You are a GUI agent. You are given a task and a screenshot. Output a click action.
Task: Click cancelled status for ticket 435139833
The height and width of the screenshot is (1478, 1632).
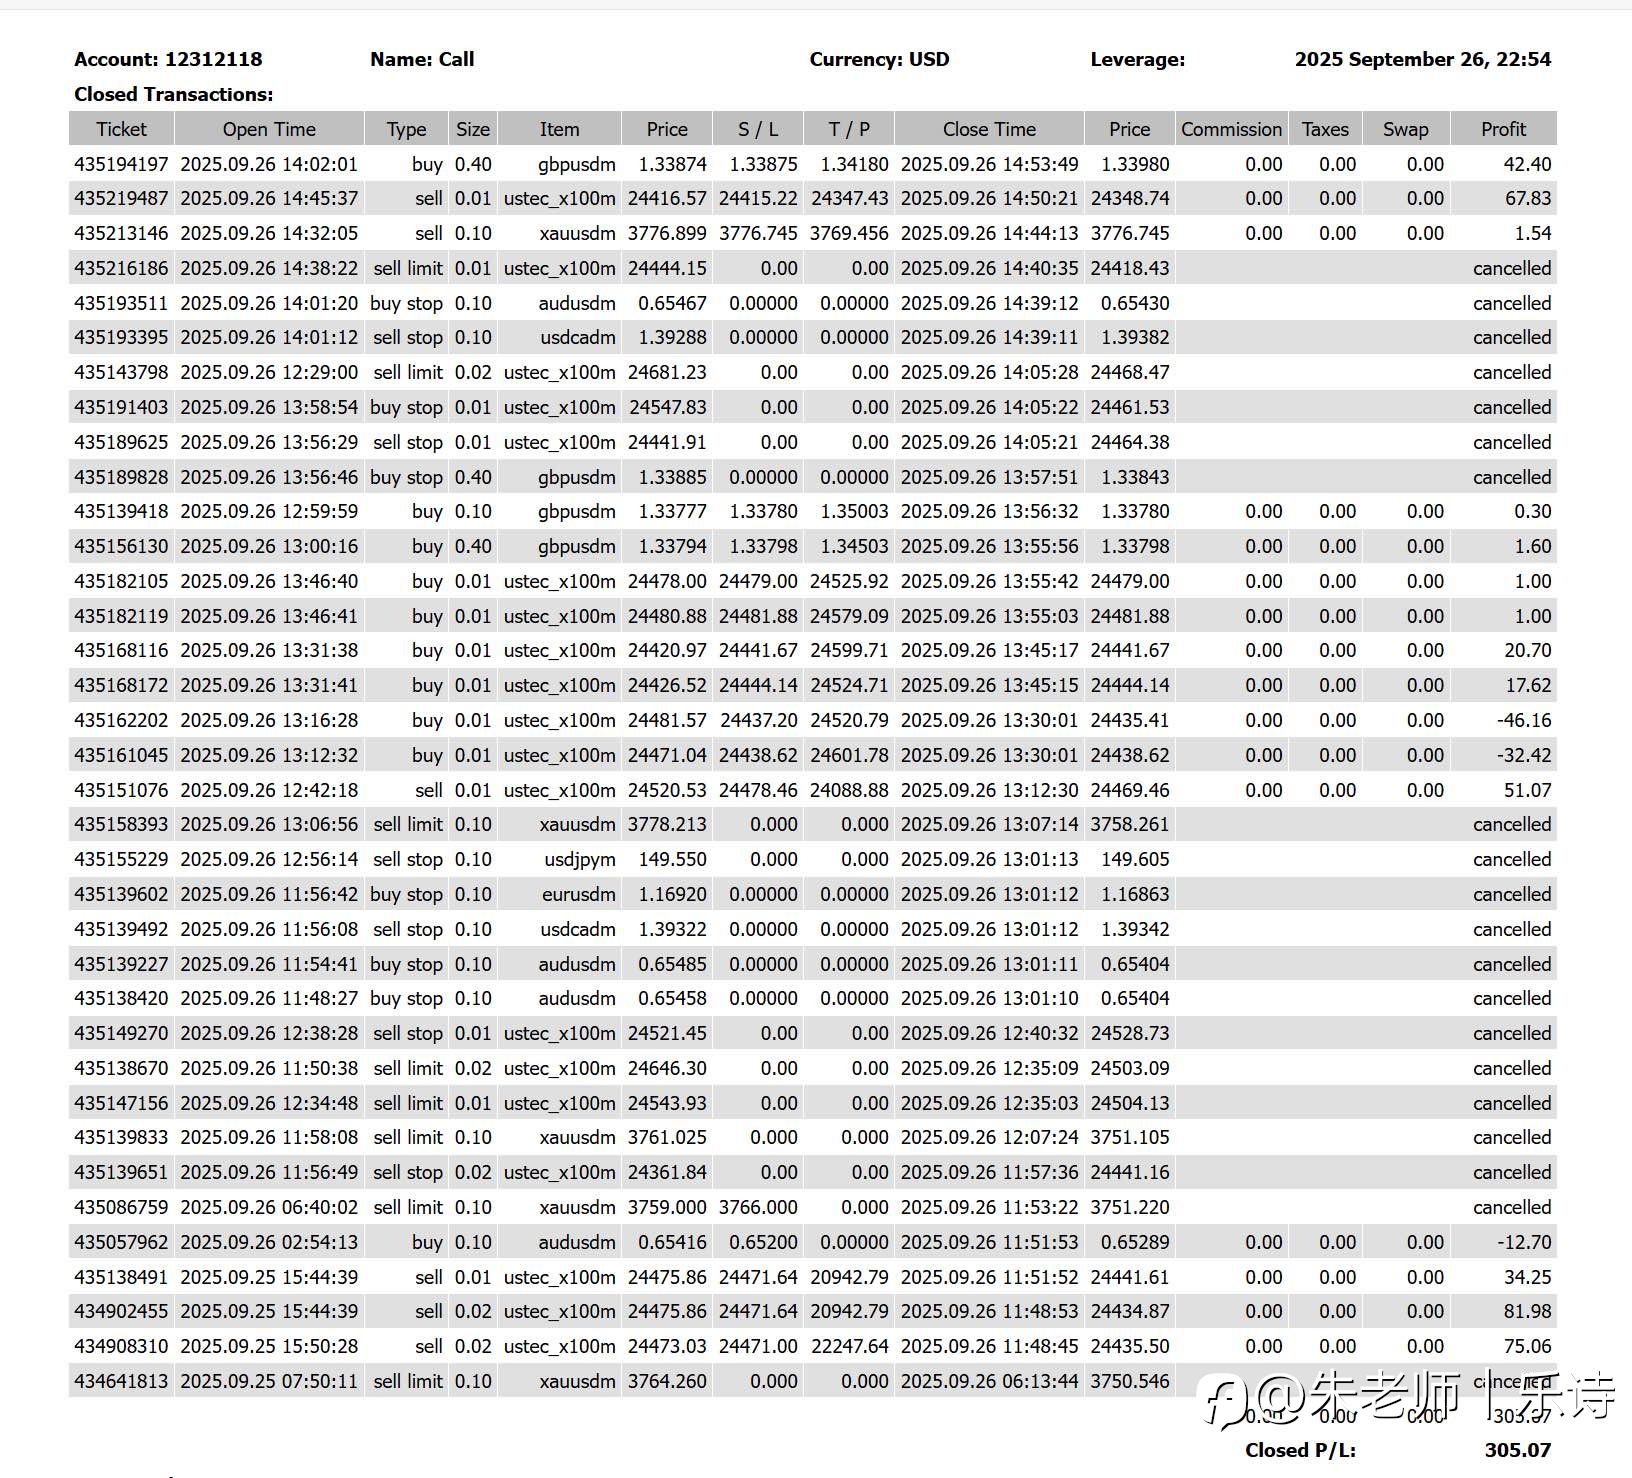(x=1512, y=1137)
